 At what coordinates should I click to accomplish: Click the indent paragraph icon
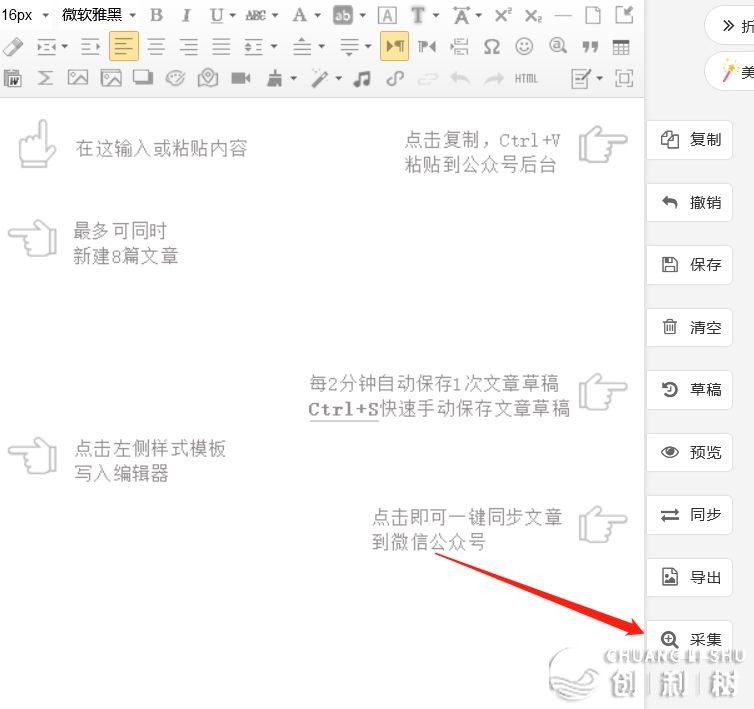(x=90, y=47)
